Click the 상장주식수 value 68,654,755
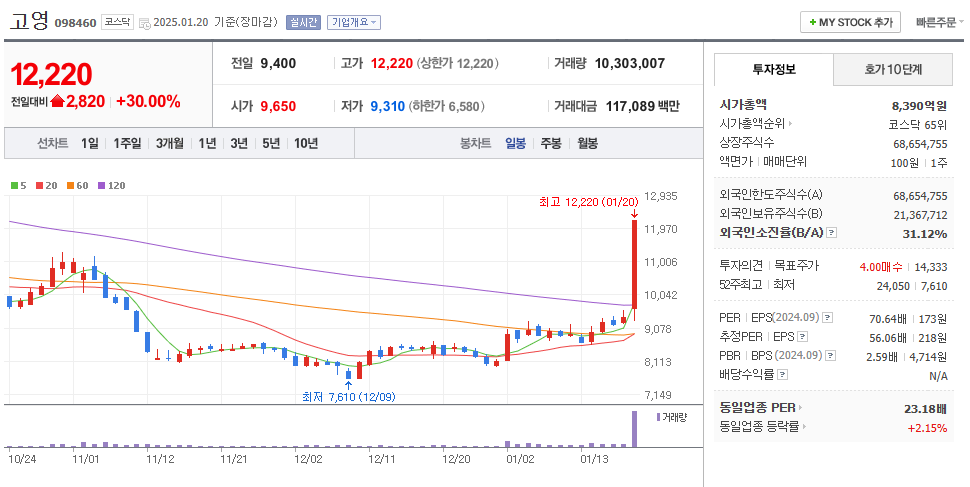970x487 pixels. [x=920, y=144]
